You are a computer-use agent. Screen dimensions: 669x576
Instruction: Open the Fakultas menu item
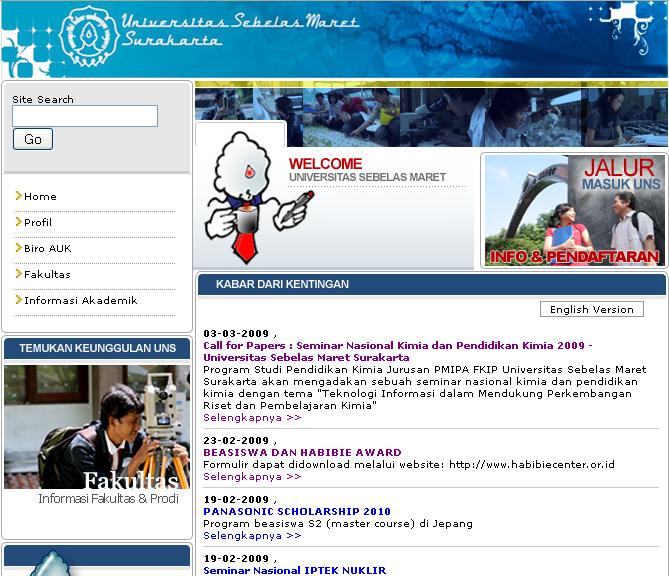click(47, 274)
